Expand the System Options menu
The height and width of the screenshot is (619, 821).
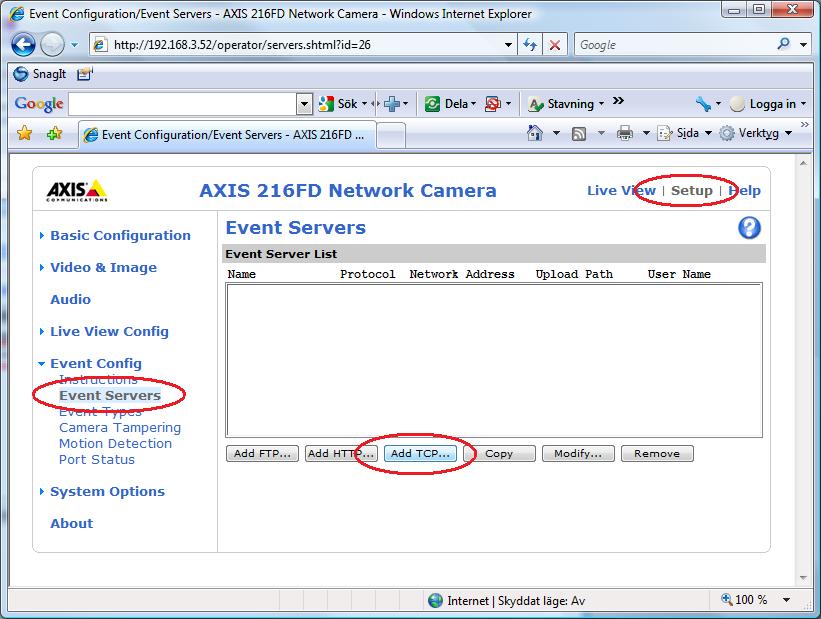pyautogui.click(x=107, y=492)
